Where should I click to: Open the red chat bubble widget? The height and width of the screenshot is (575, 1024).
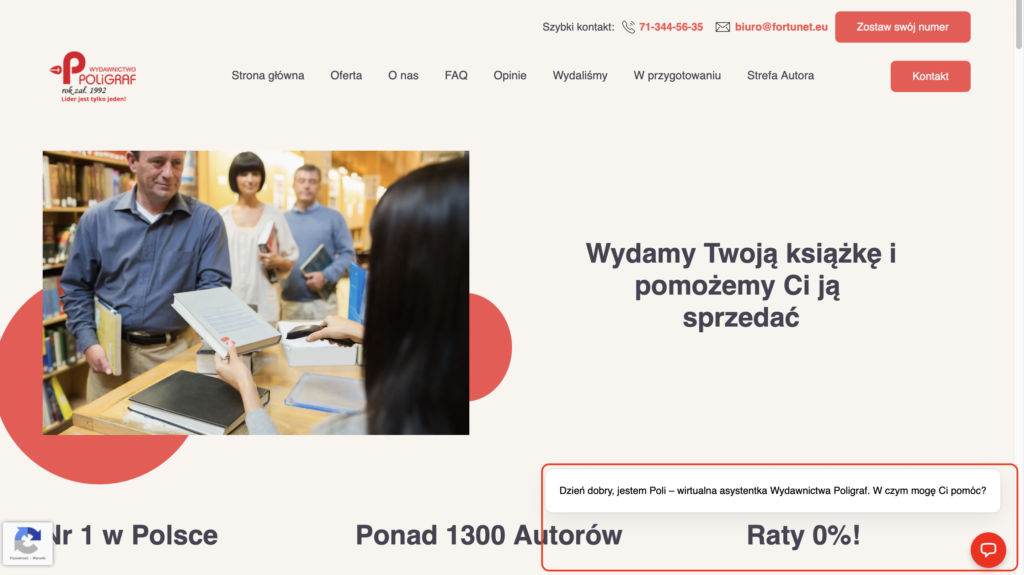click(x=988, y=550)
